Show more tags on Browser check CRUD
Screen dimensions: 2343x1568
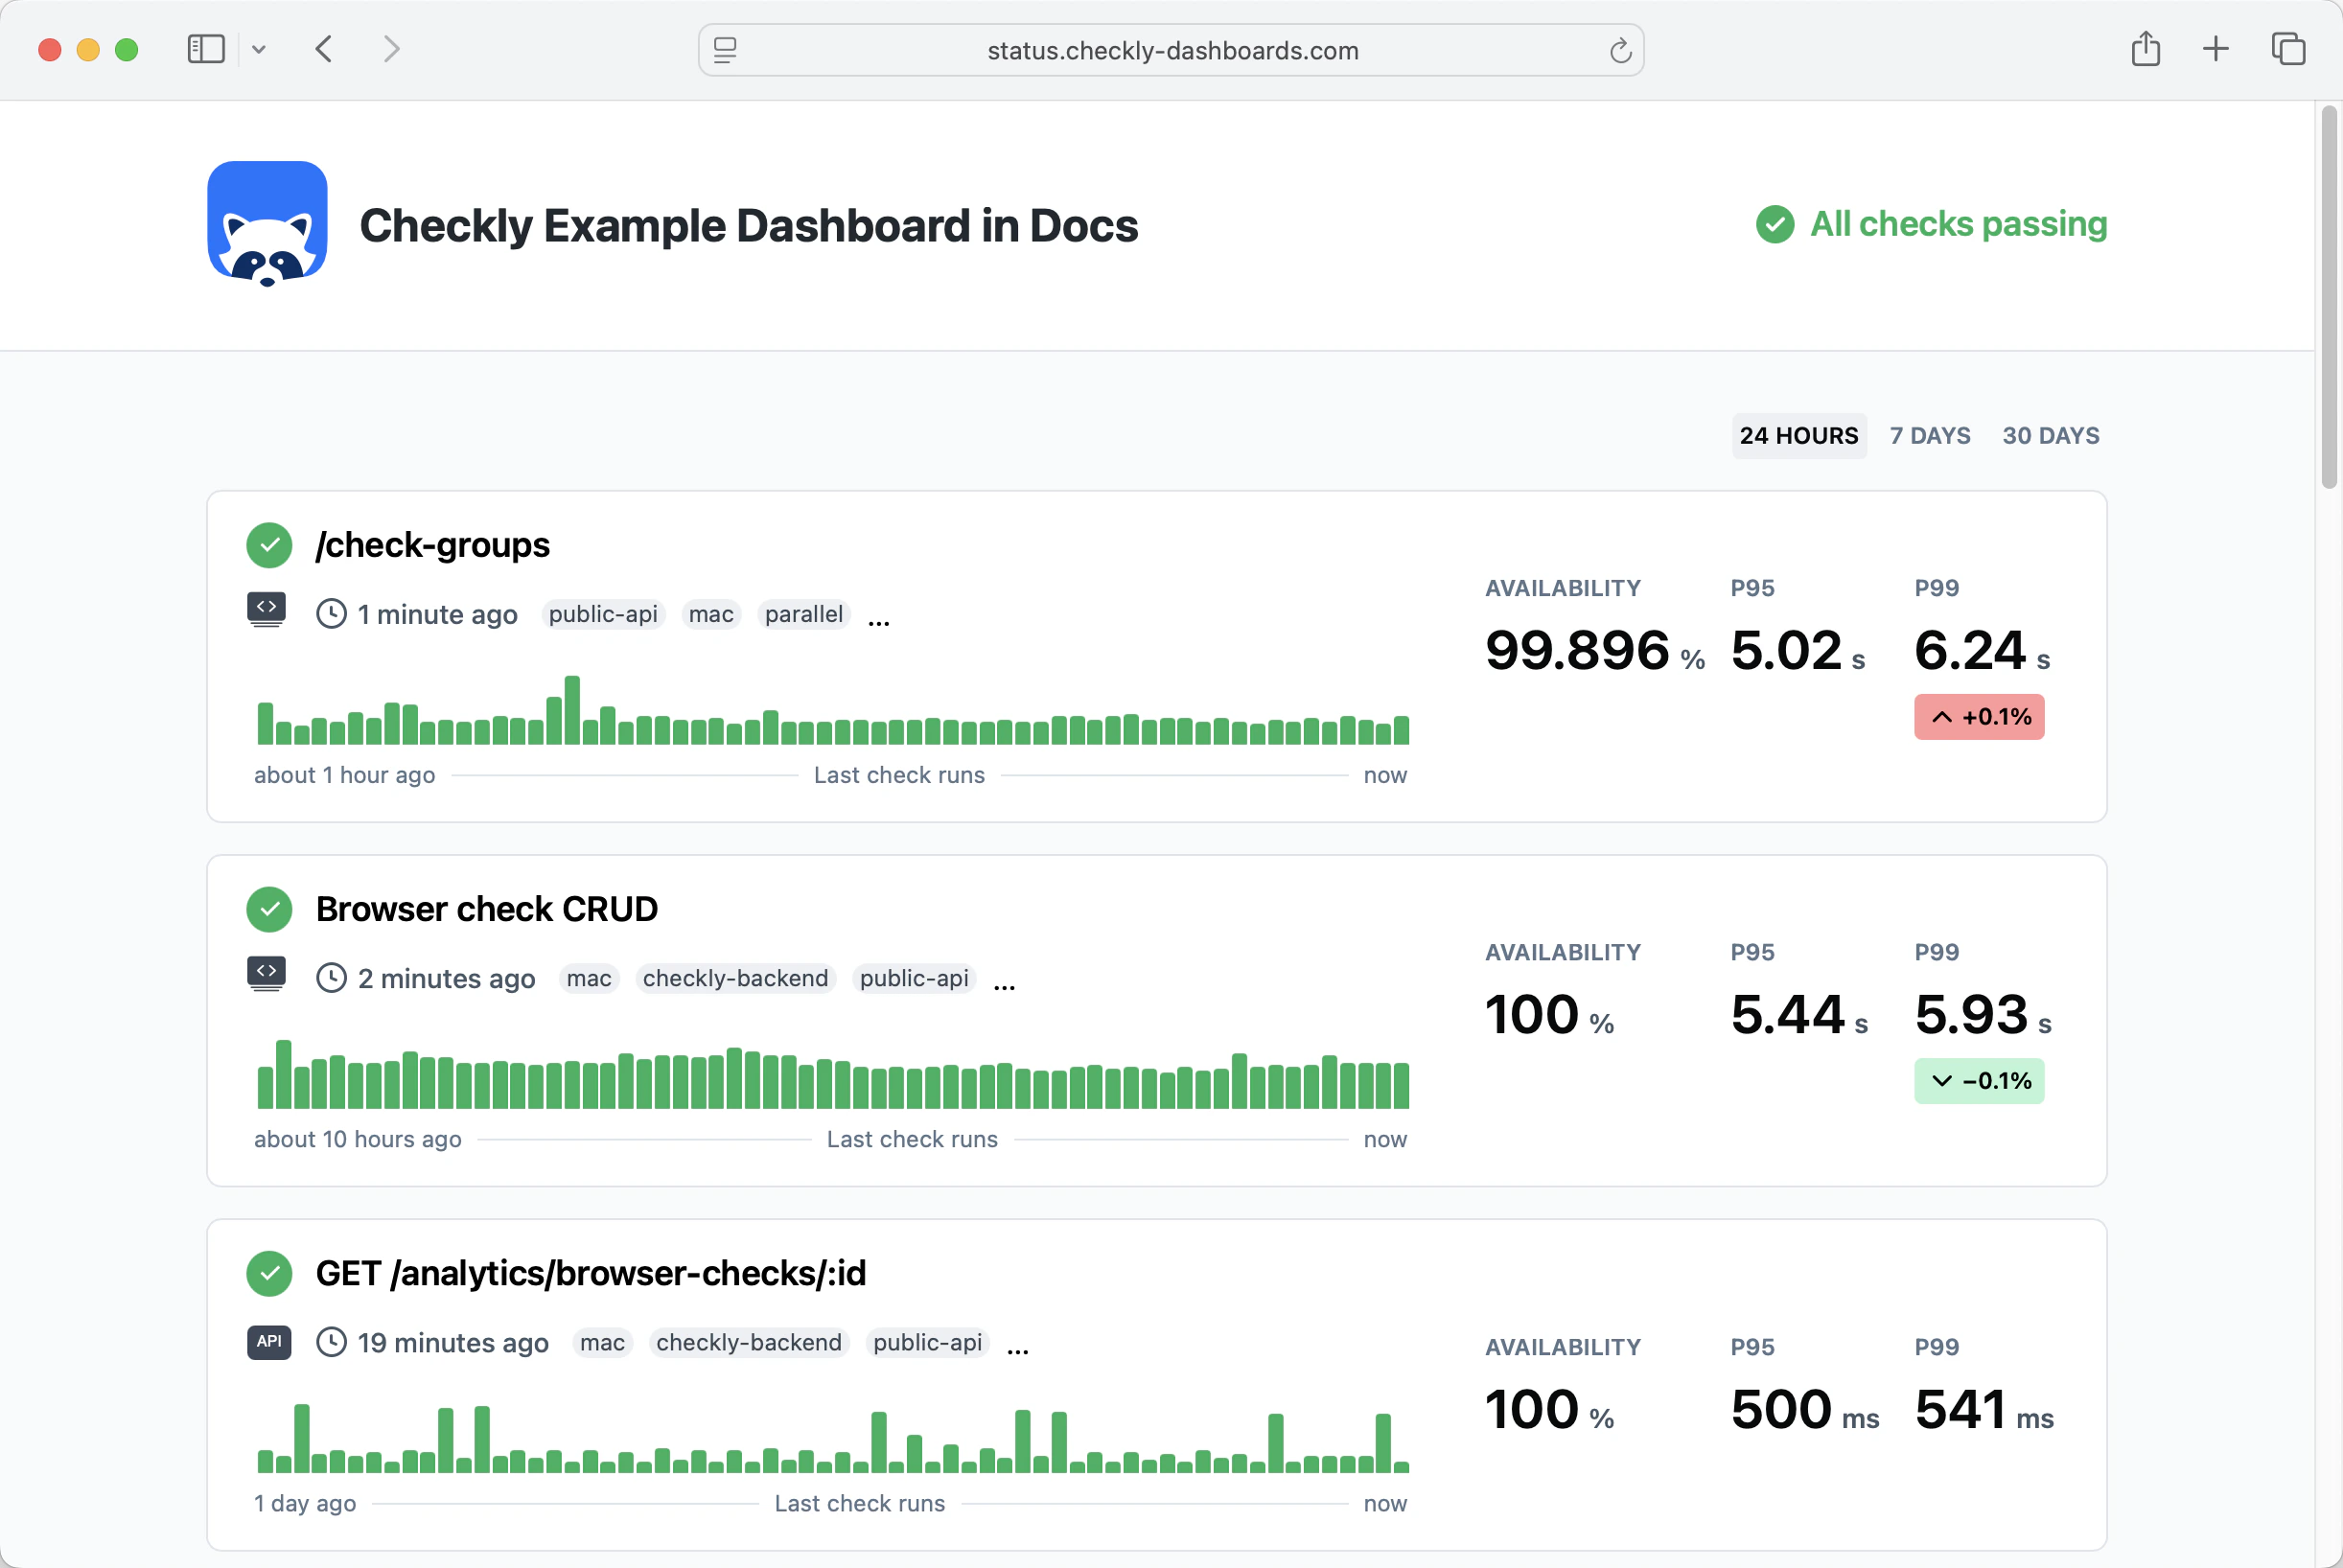pos(1004,985)
